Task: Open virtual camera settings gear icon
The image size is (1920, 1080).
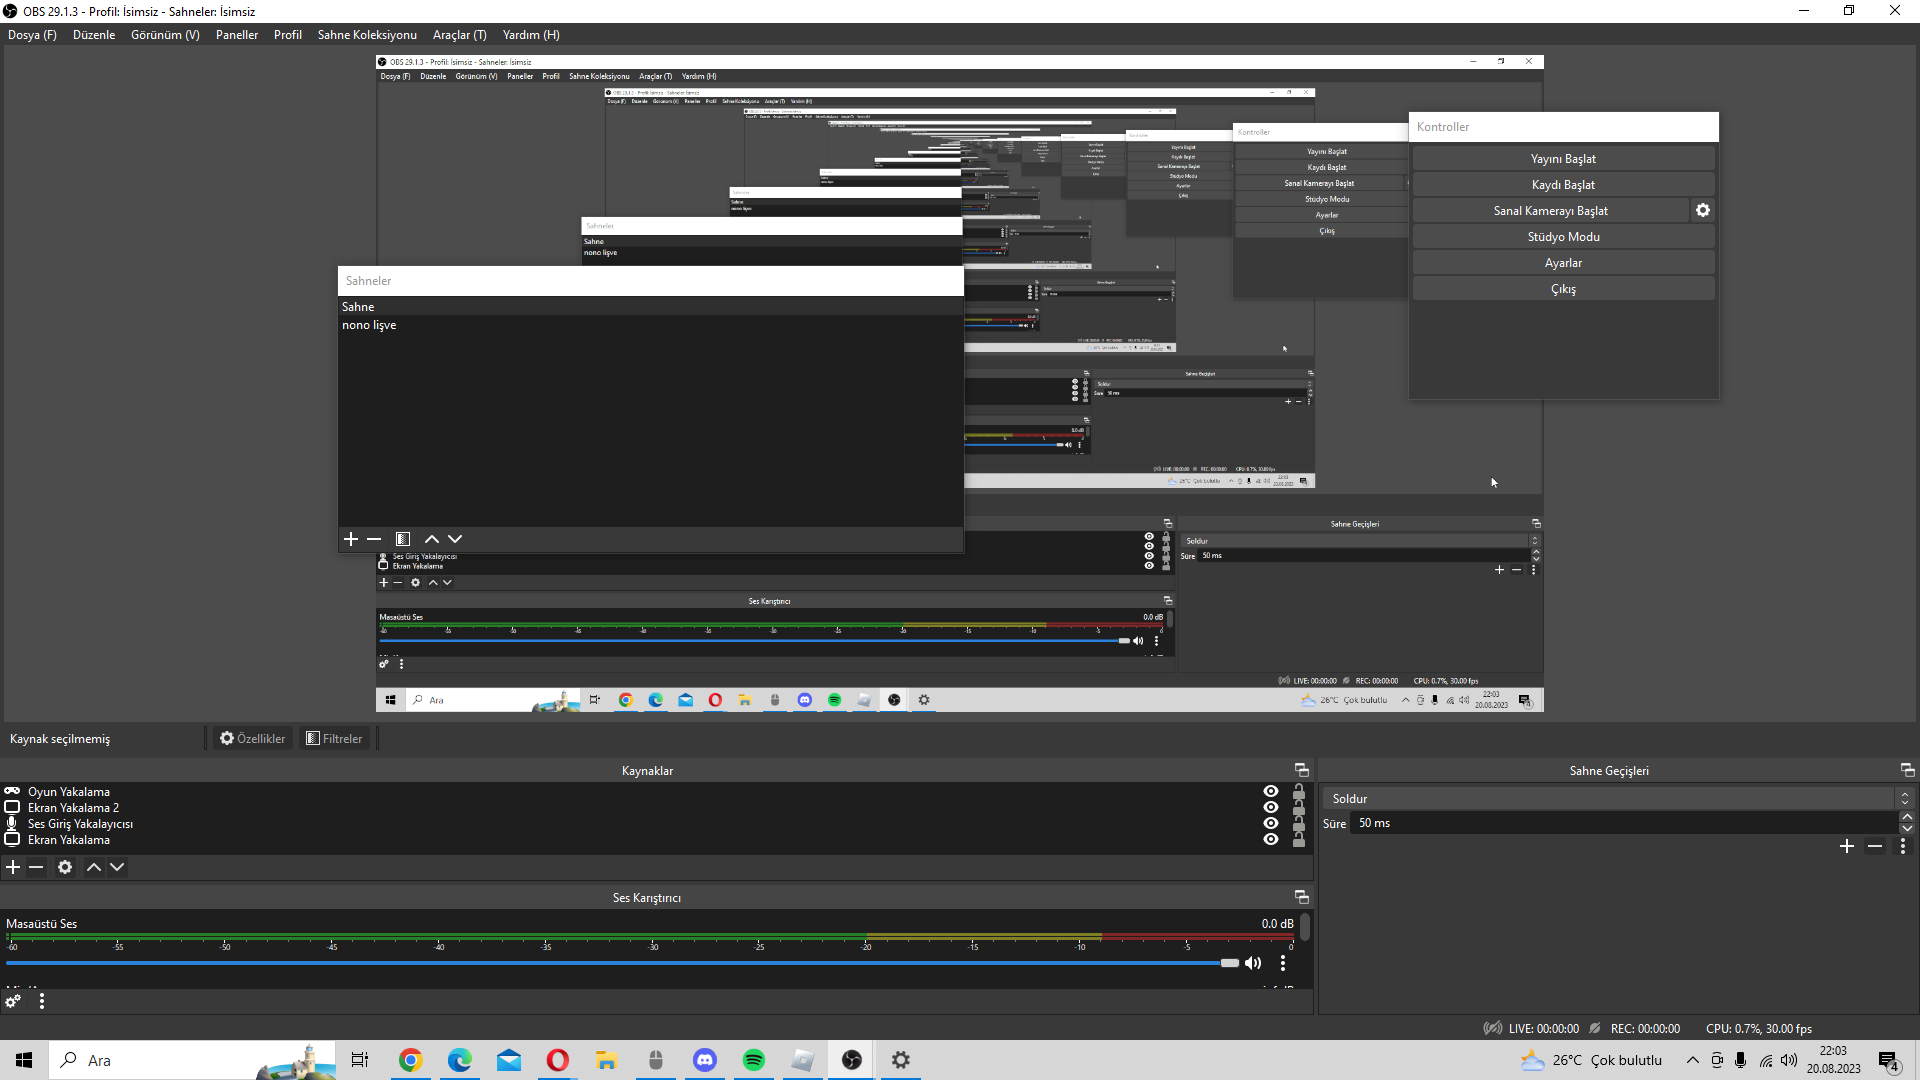Action: [1703, 211]
